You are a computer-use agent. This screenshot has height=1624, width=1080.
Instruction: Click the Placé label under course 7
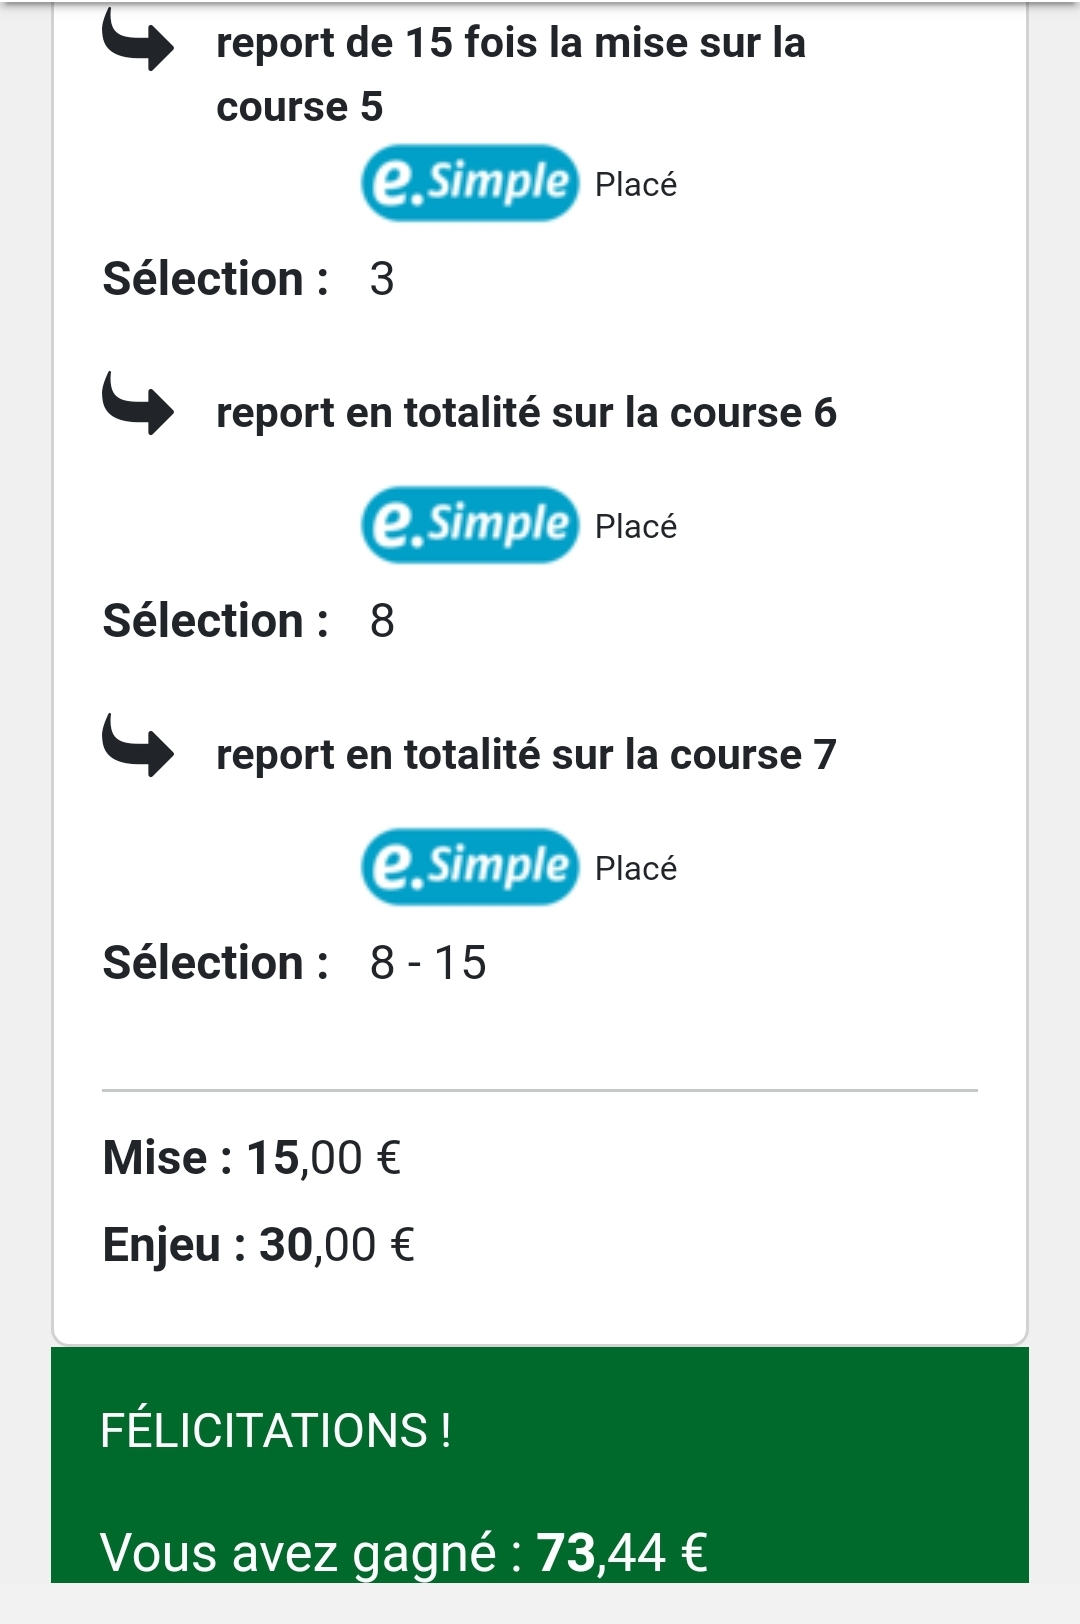point(636,868)
